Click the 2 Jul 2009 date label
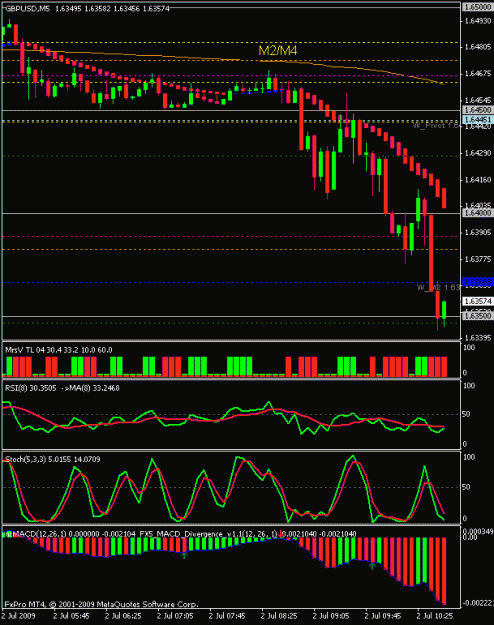Screen dimensions: 494x625 tap(19, 616)
